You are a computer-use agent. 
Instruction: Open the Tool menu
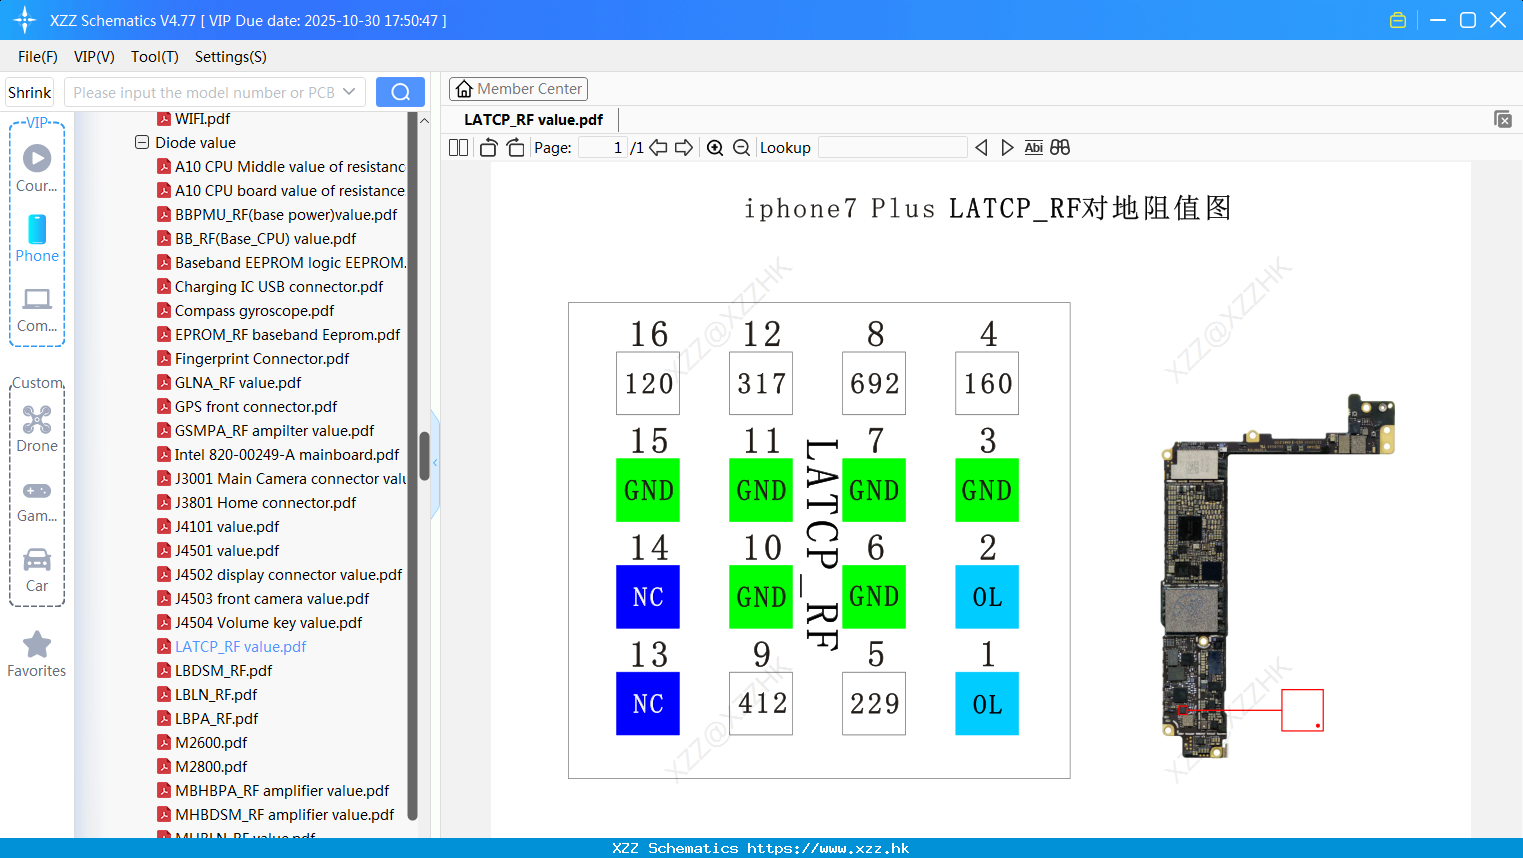154,57
